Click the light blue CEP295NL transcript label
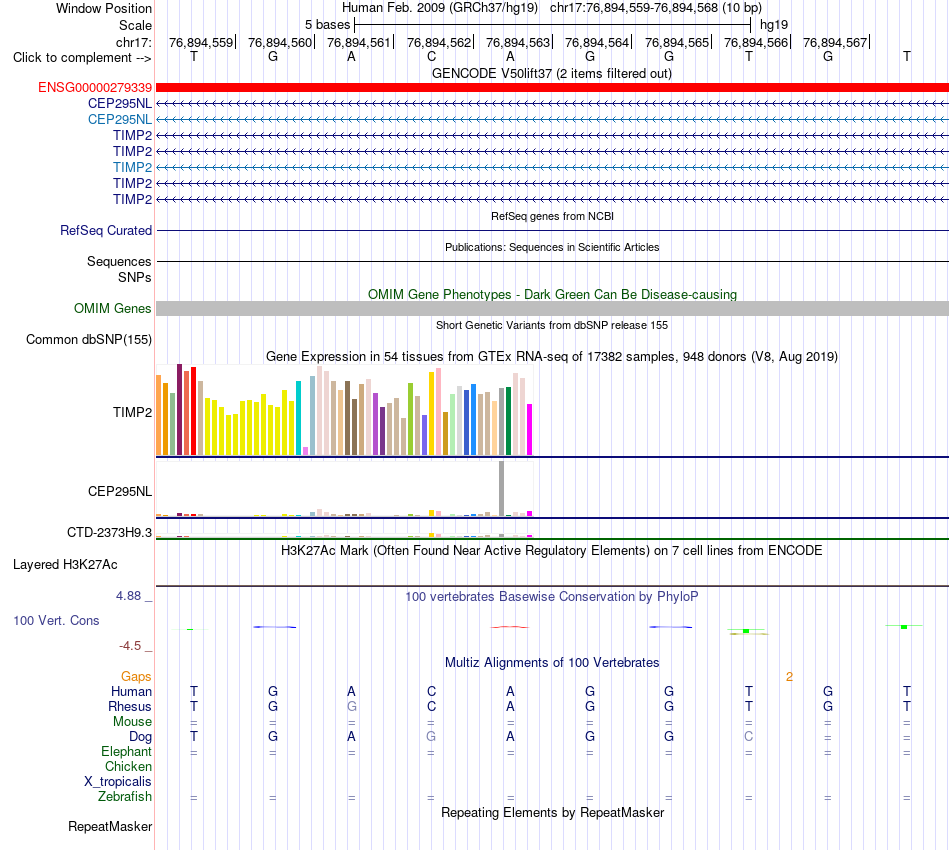Viewport: 950px width, 850px height. [x=119, y=119]
